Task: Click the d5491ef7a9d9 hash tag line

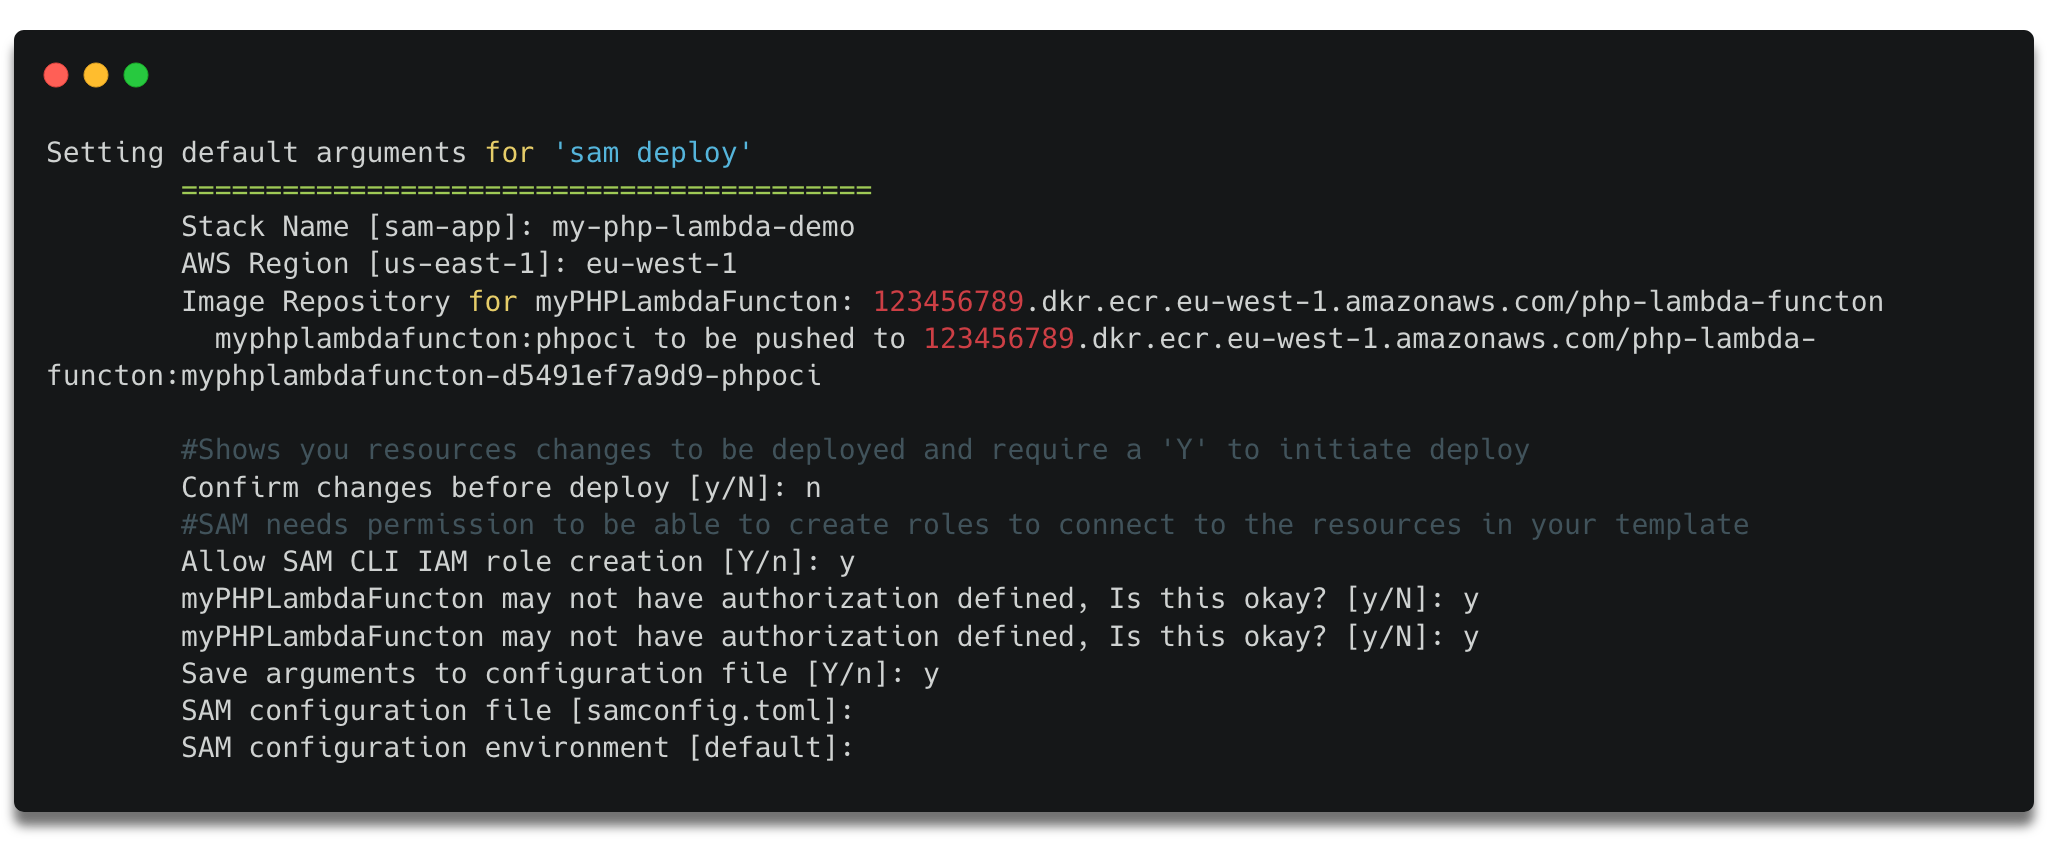Action: pos(434,376)
